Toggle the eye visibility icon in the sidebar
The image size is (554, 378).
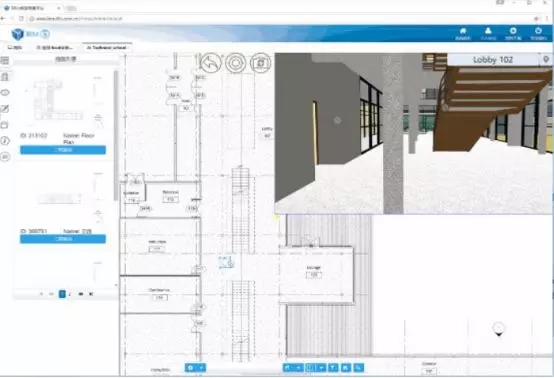5,93
